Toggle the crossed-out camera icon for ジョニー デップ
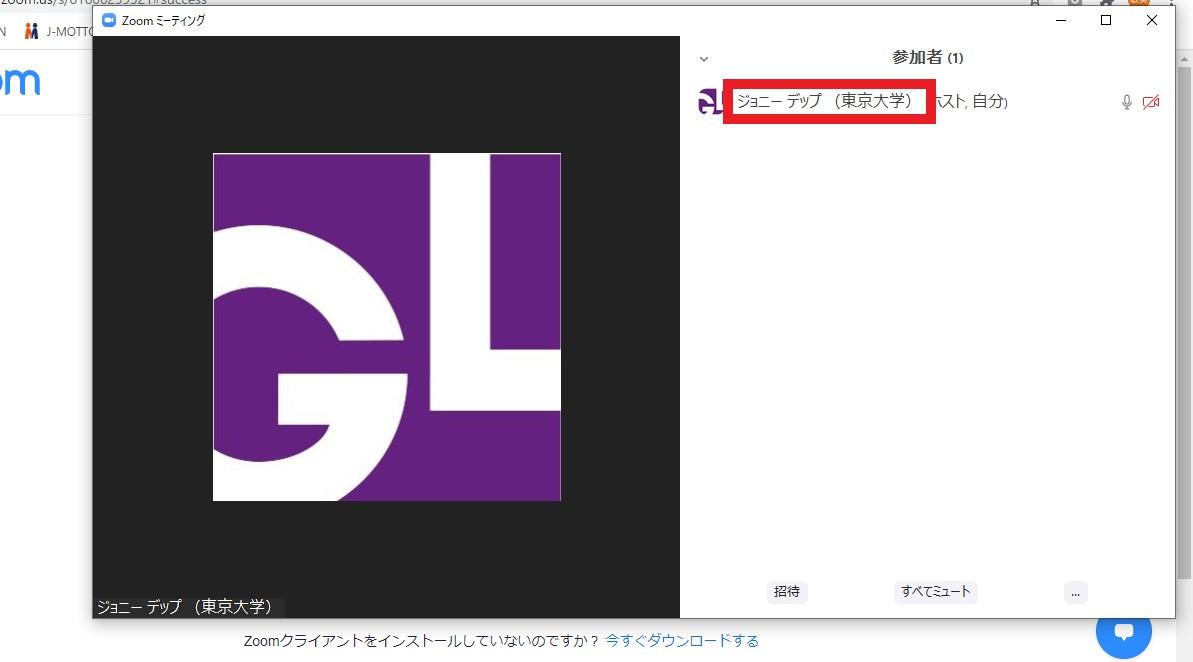This screenshot has height=662, width=1193. tap(1151, 102)
